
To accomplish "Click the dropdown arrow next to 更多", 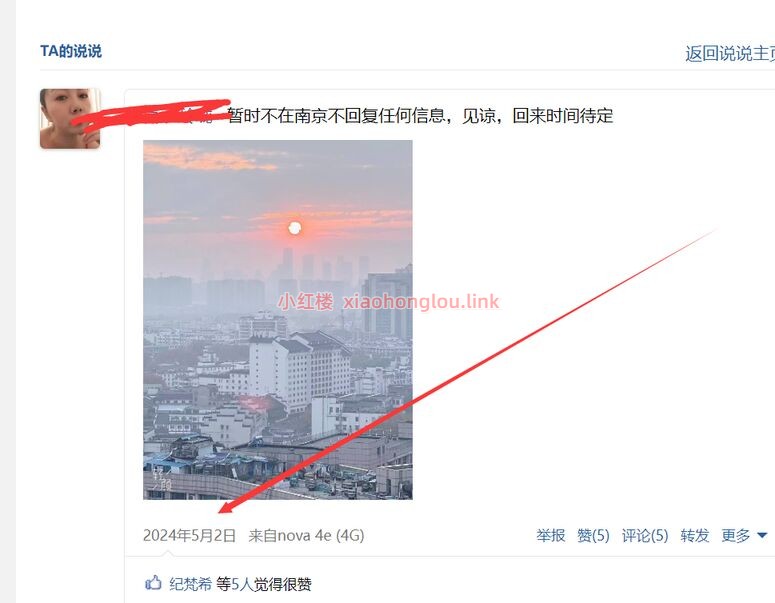I will [x=762, y=535].
